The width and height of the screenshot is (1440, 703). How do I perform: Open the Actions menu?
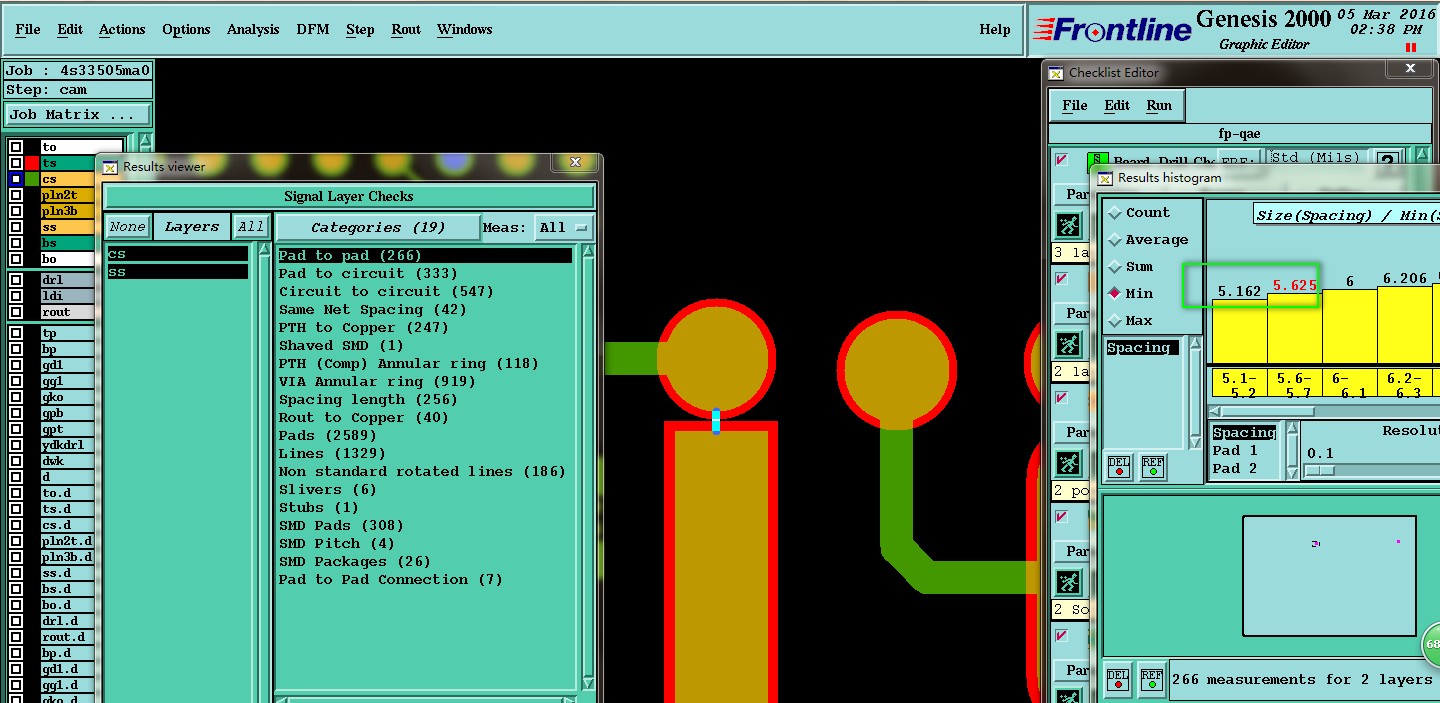click(122, 29)
